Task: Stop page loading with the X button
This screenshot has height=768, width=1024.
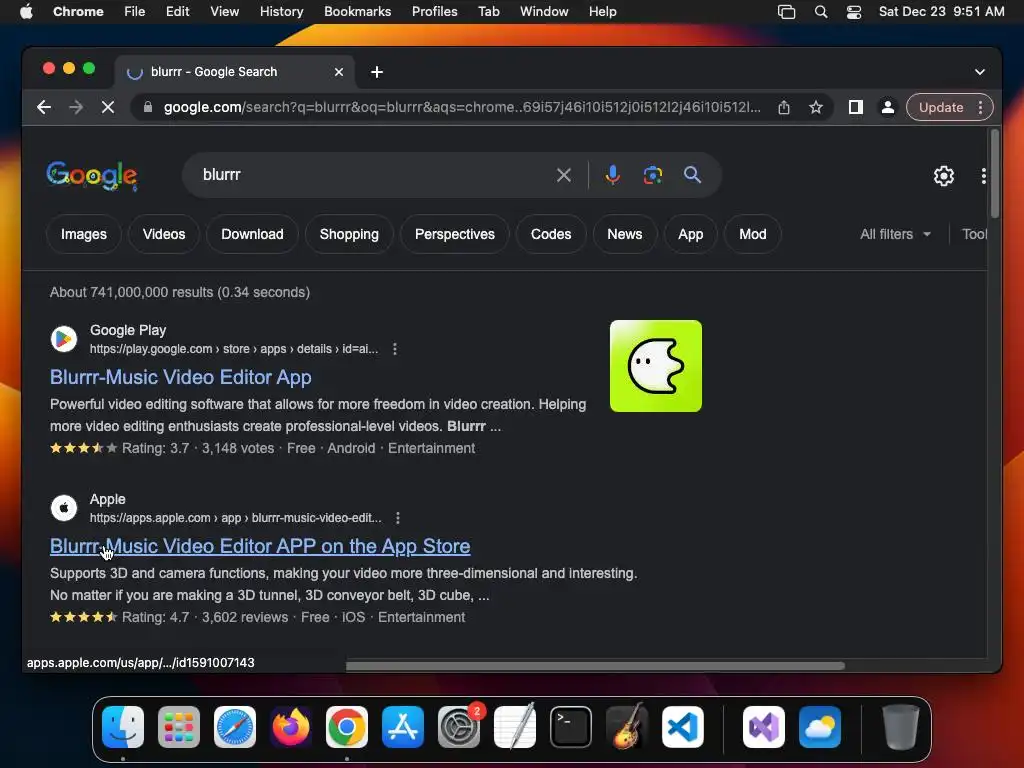Action: tap(108, 107)
